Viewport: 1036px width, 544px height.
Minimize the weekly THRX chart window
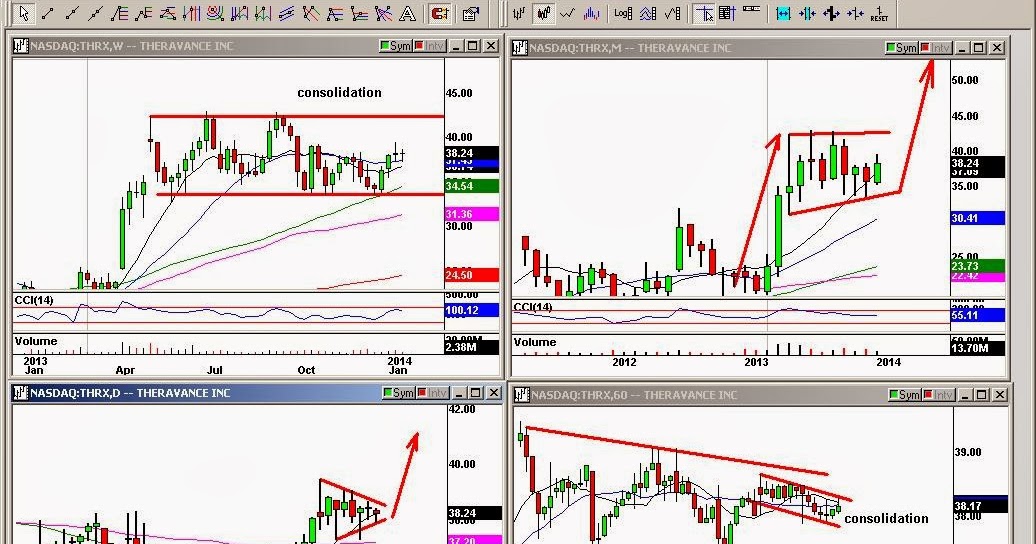pyautogui.click(x=456, y=46)
